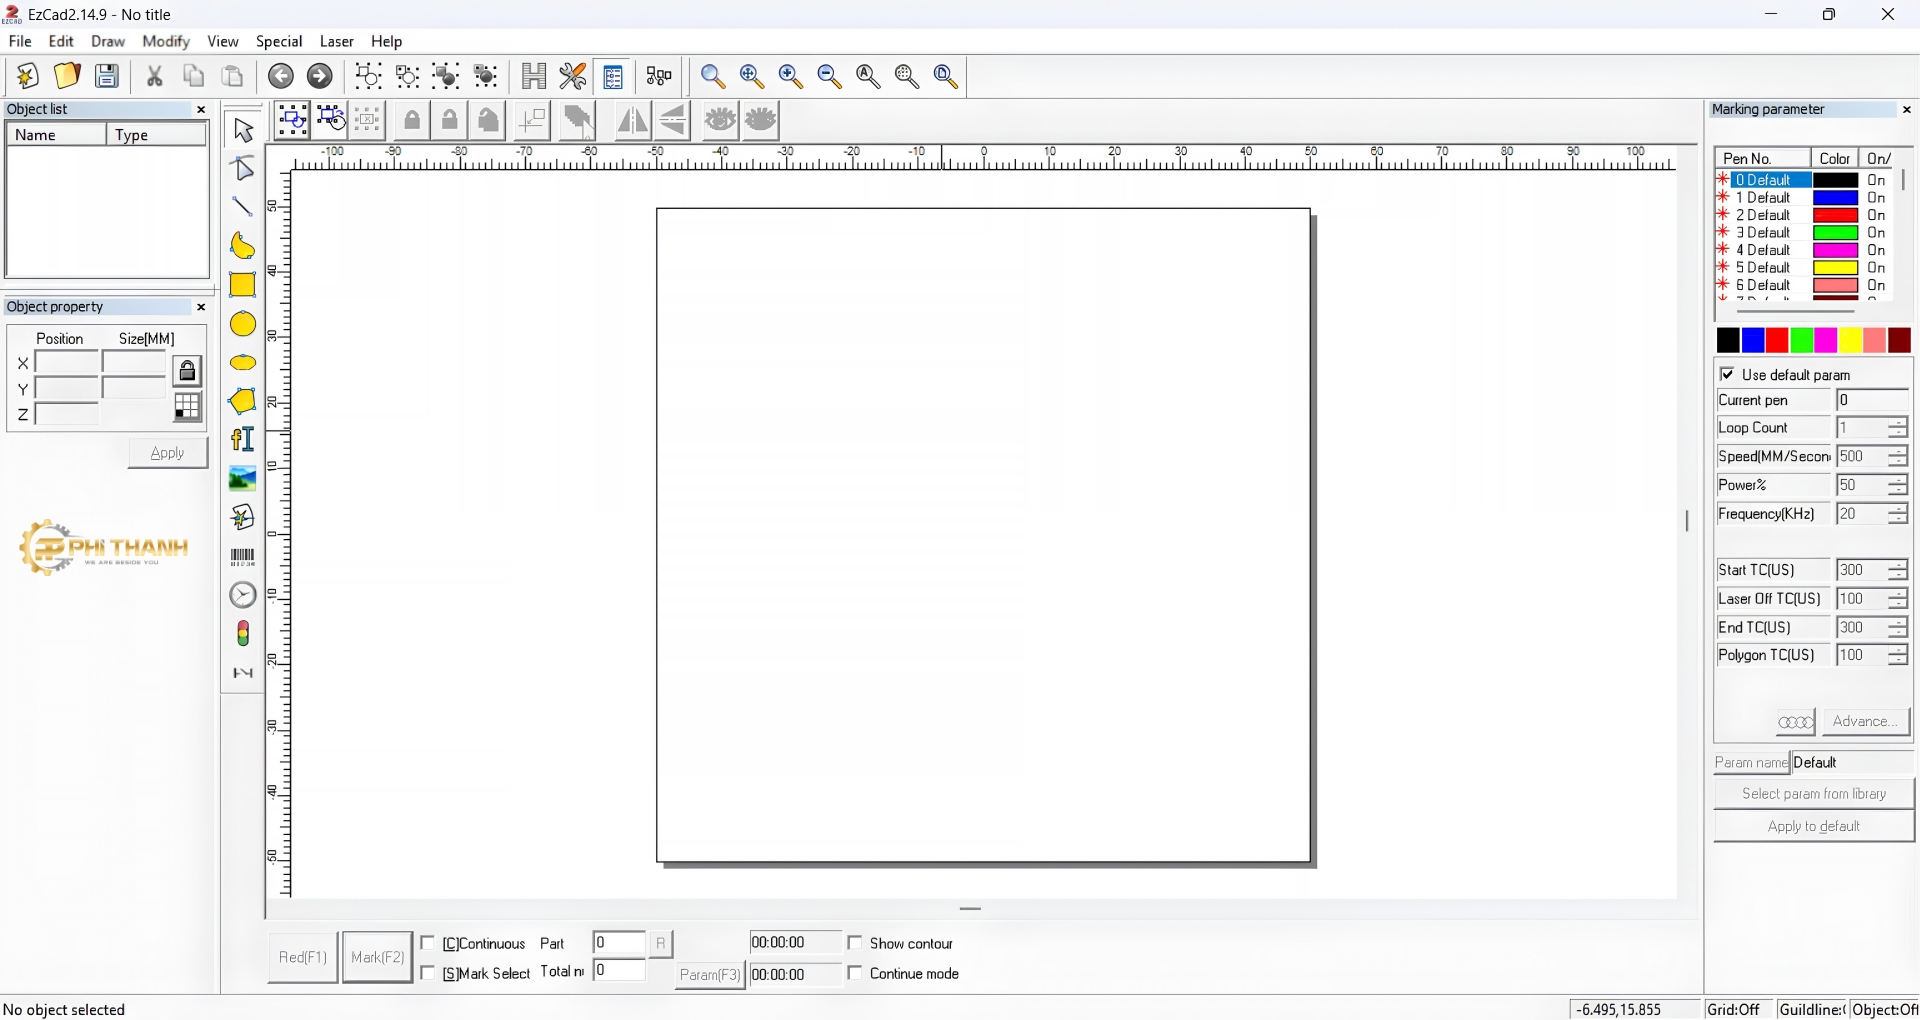This screenshot has height=1020, width=1920.
Task: Pick the Rectangle drawing tool
Action: click(x=243, y=286)
